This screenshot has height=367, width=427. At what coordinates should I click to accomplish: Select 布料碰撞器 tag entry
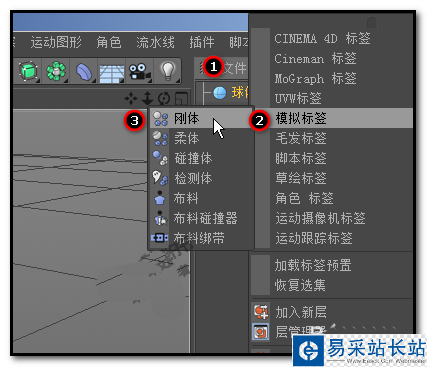[x=201, y=218]
